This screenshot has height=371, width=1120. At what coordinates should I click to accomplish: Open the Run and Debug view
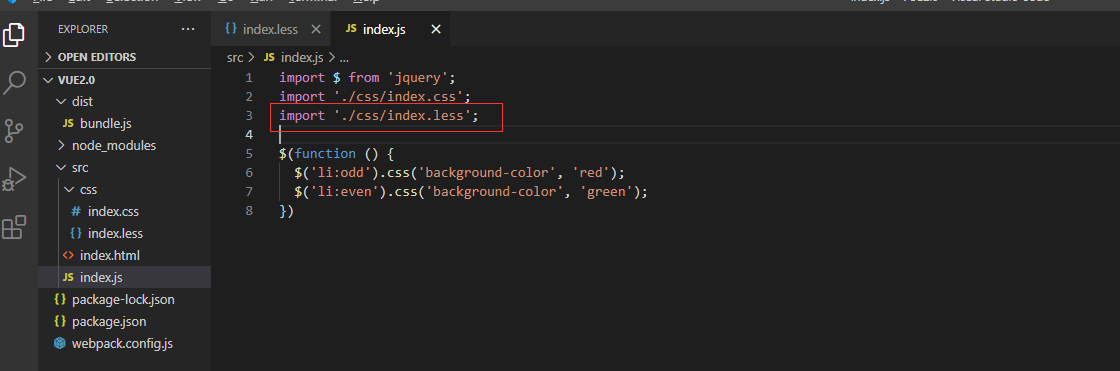coord(14,179)
